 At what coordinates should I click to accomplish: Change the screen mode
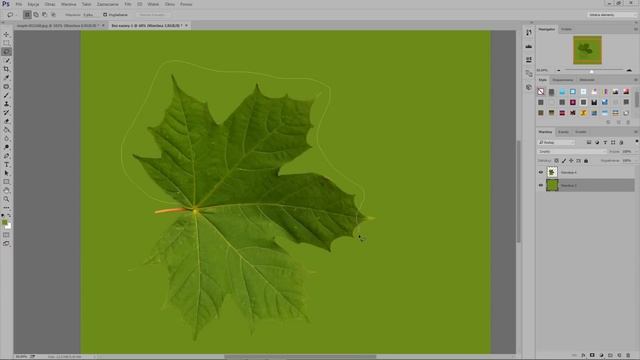(6, 243)
